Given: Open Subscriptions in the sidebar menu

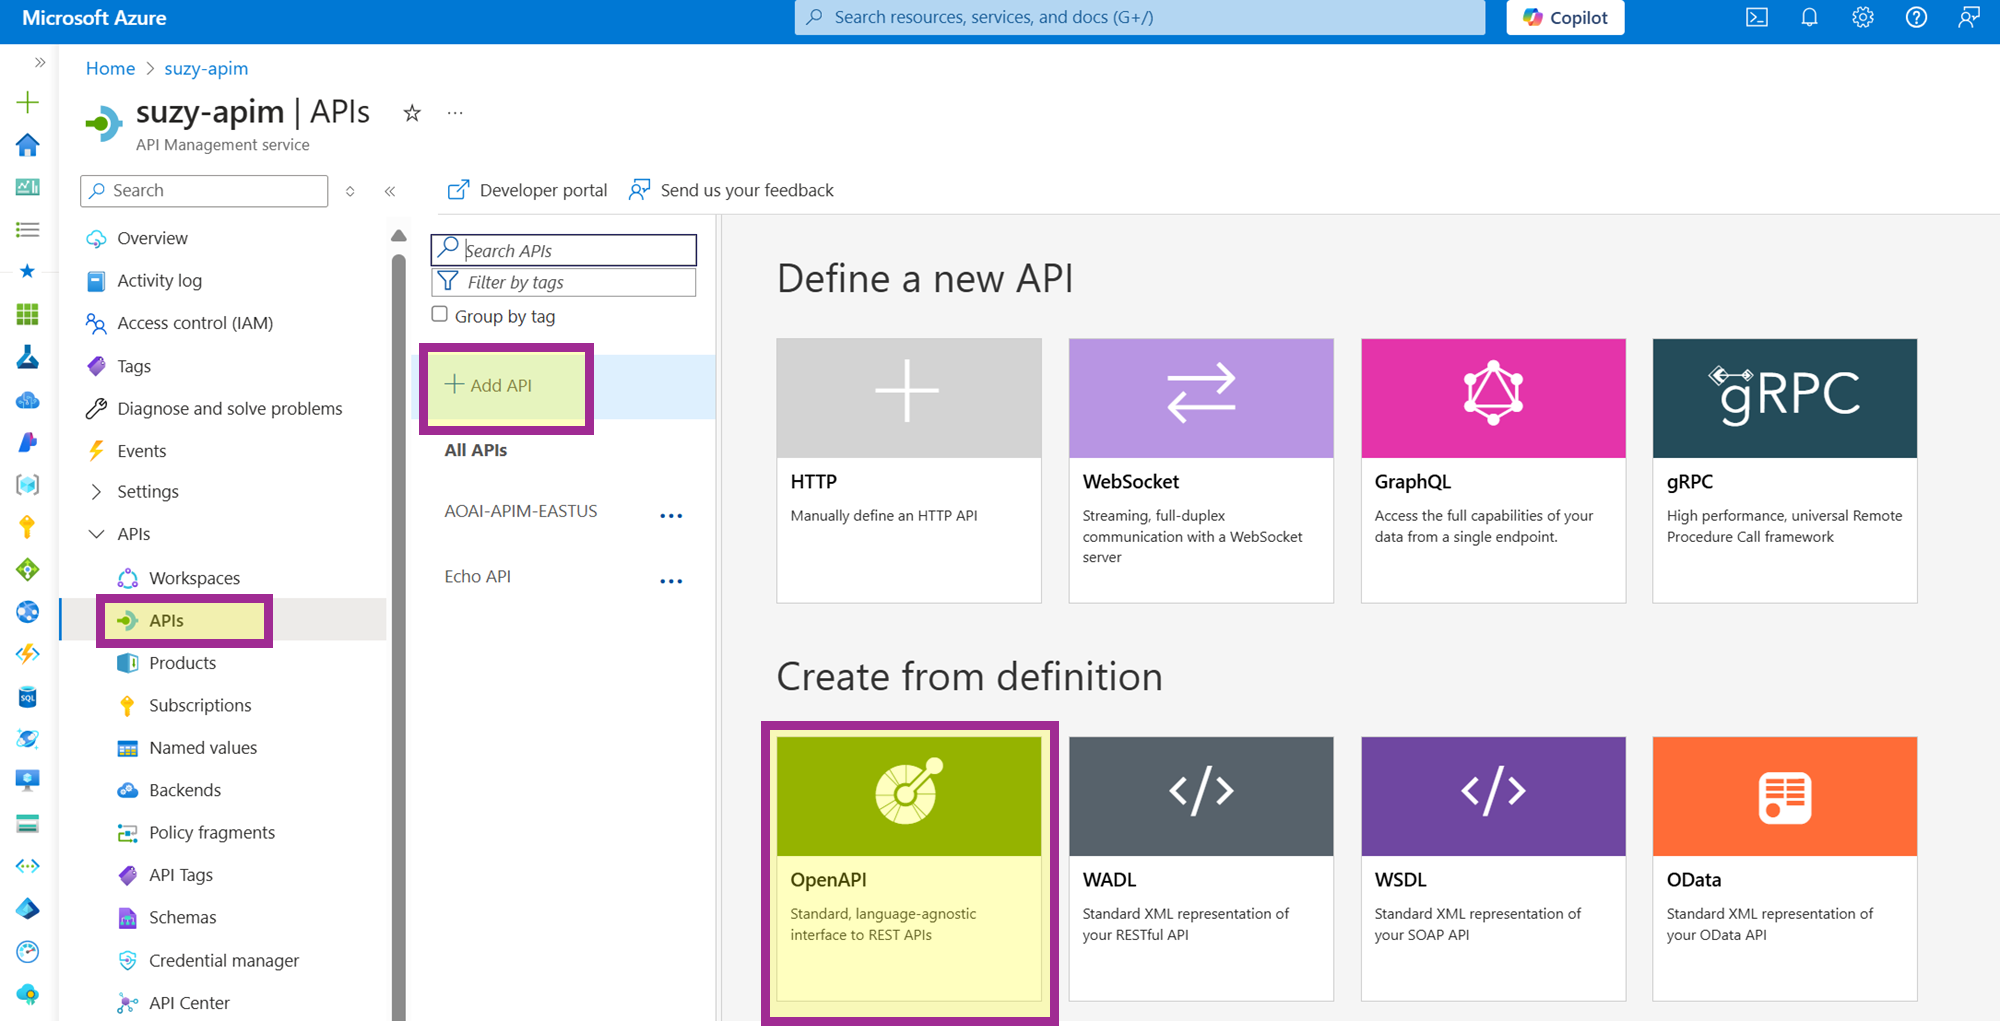Looking at the screenshot, I should (x=200, y=705).
